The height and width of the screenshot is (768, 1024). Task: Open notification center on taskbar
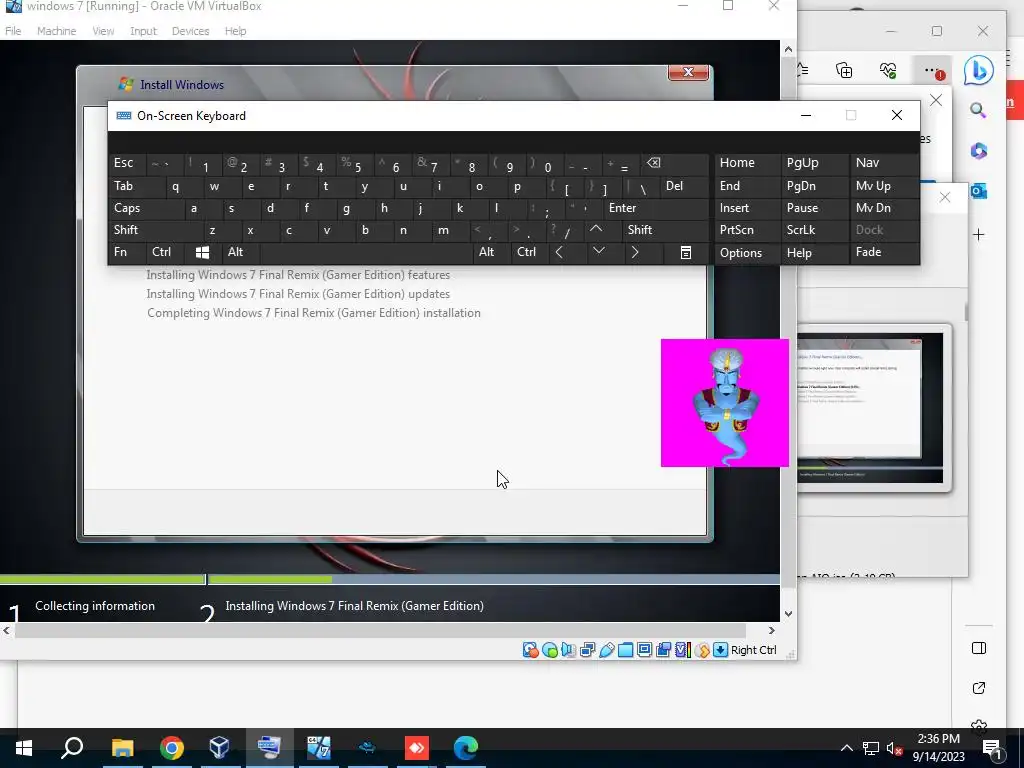click(x=991, y=748)
